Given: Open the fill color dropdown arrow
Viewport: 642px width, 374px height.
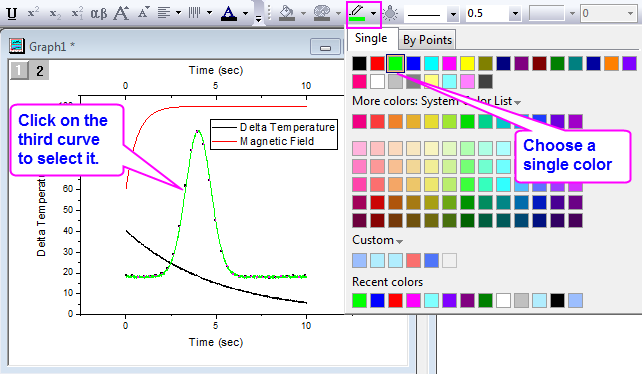Looking at the screenshot, I should (303, 13).
